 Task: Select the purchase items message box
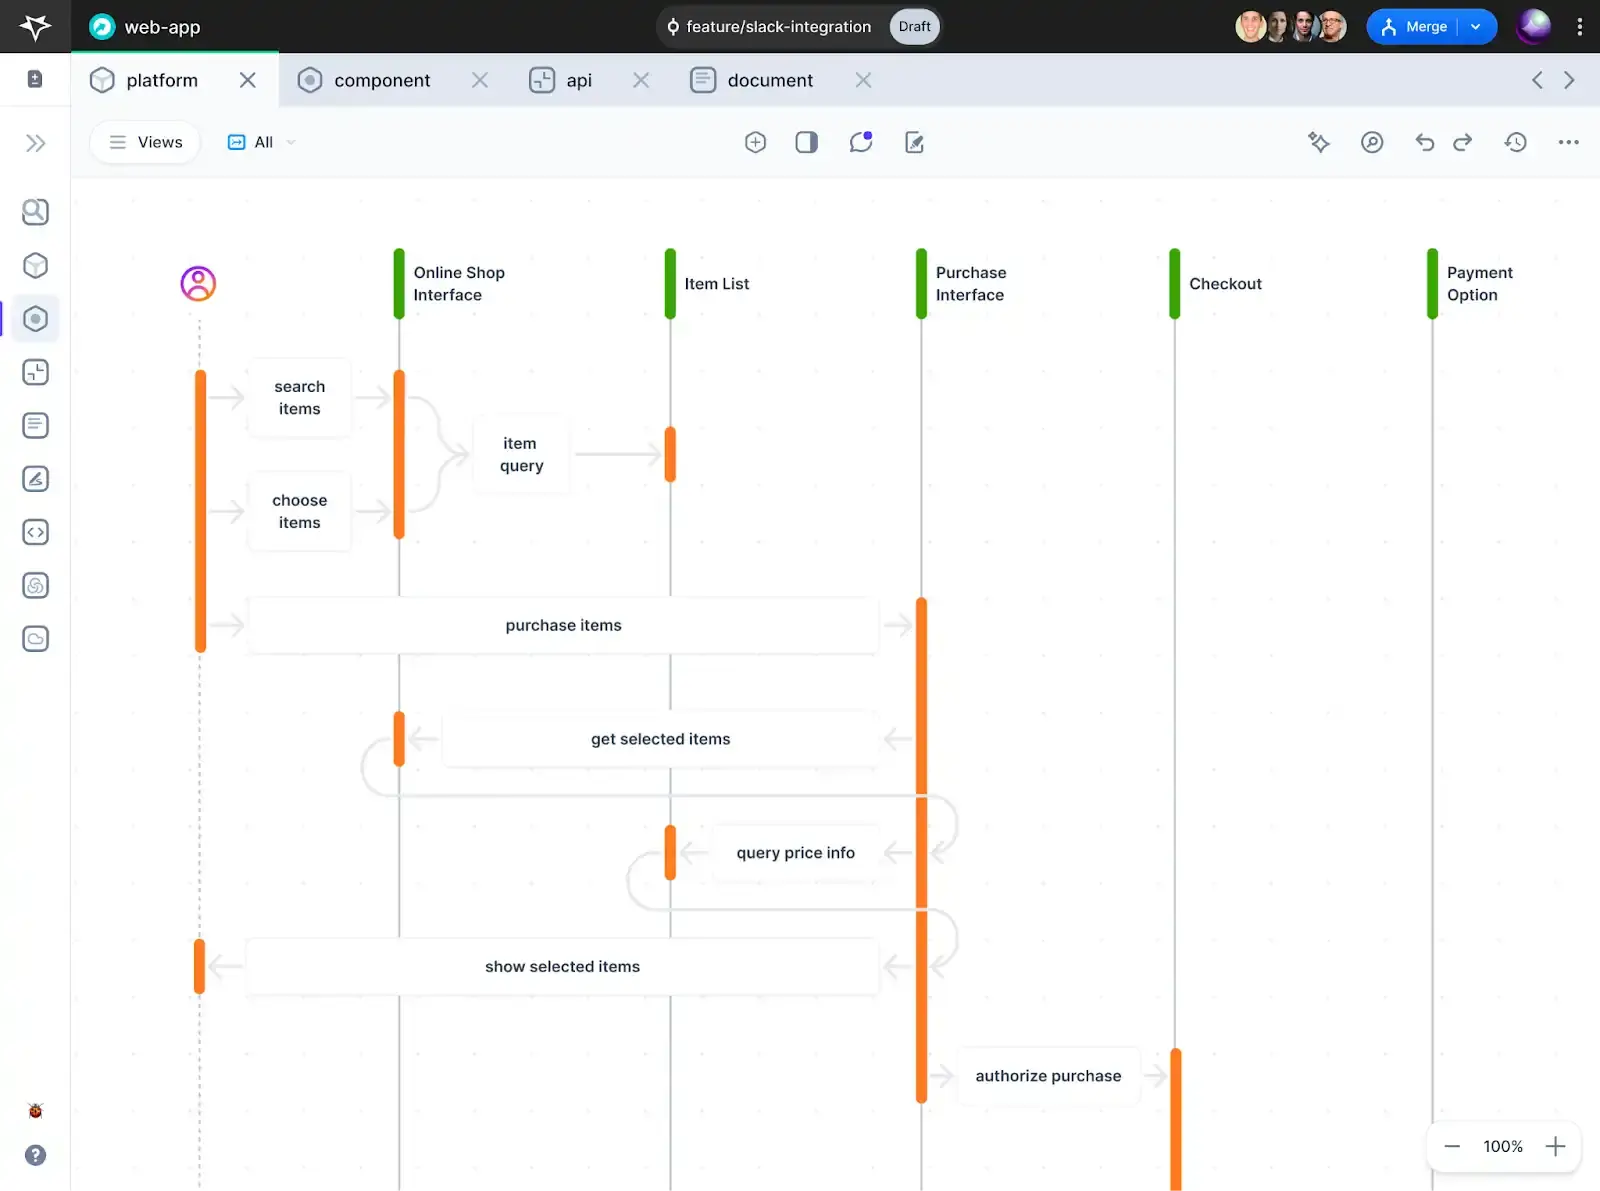(x=563, y=625)
